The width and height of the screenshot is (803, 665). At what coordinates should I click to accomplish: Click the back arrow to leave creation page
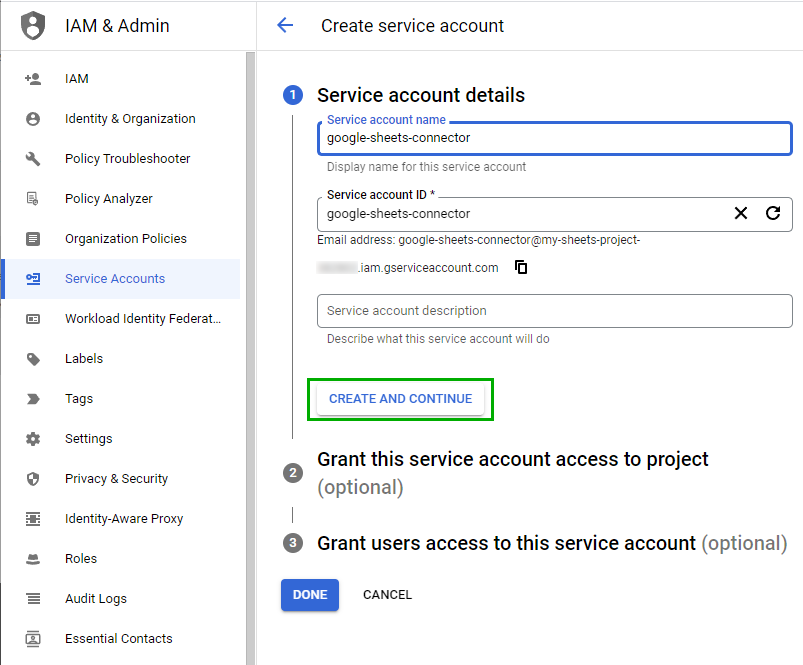[x=285, y=26]
